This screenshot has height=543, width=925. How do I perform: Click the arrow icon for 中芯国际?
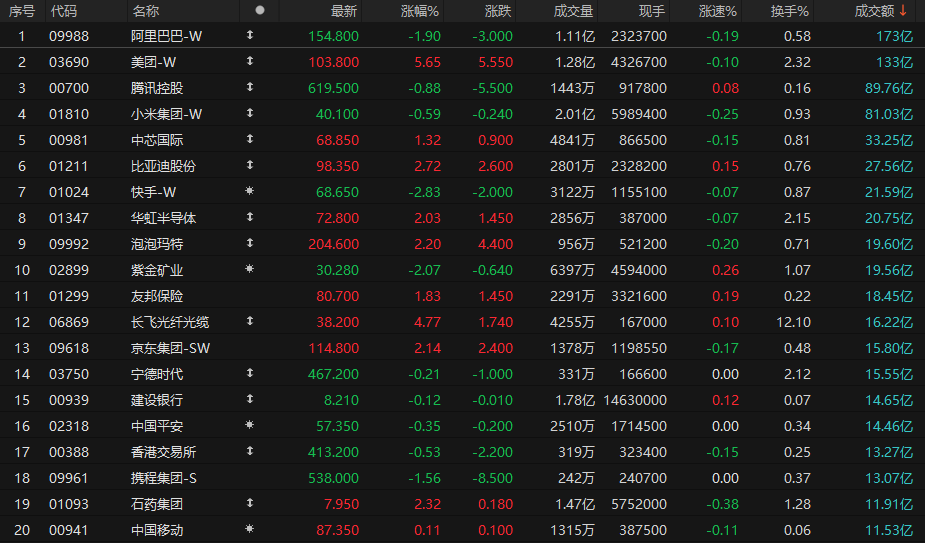250,139
